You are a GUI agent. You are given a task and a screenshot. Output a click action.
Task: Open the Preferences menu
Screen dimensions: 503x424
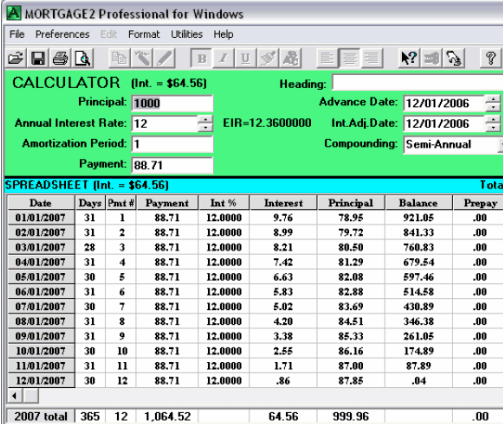tap(62, 34)
